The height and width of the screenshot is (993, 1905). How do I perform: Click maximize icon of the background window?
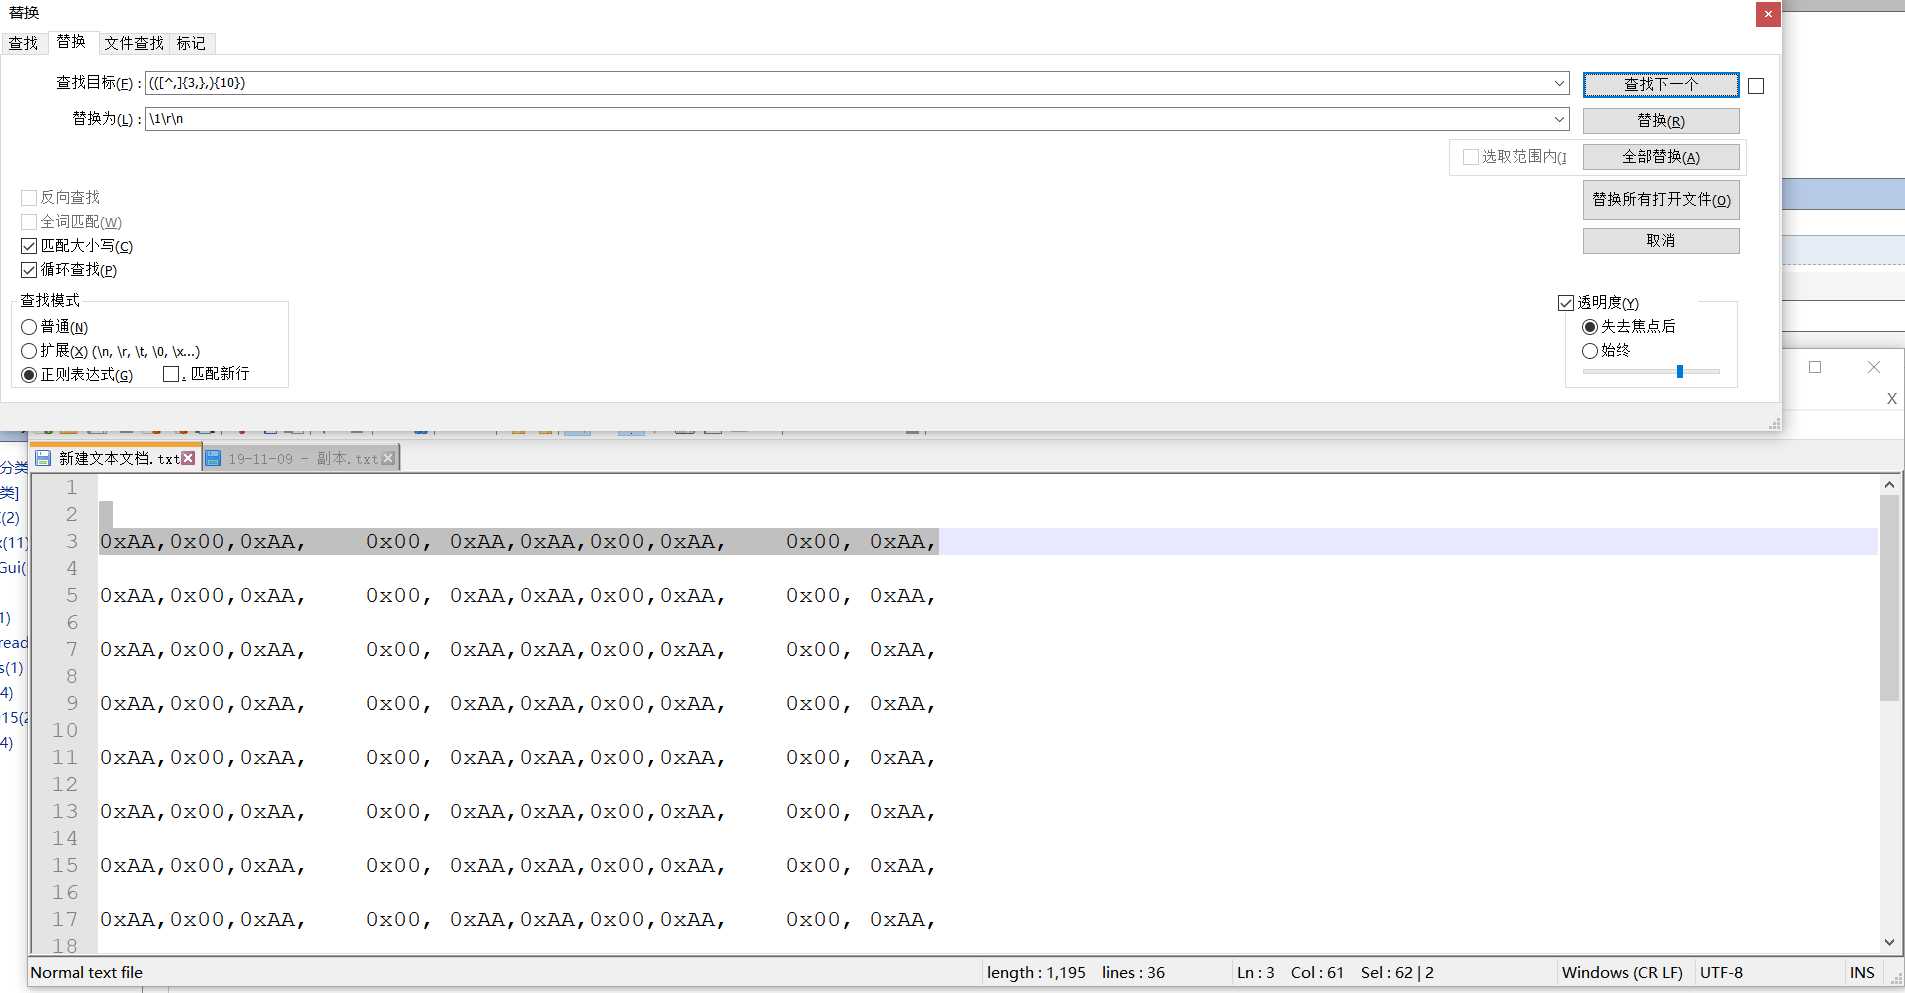pos(1815,367)
